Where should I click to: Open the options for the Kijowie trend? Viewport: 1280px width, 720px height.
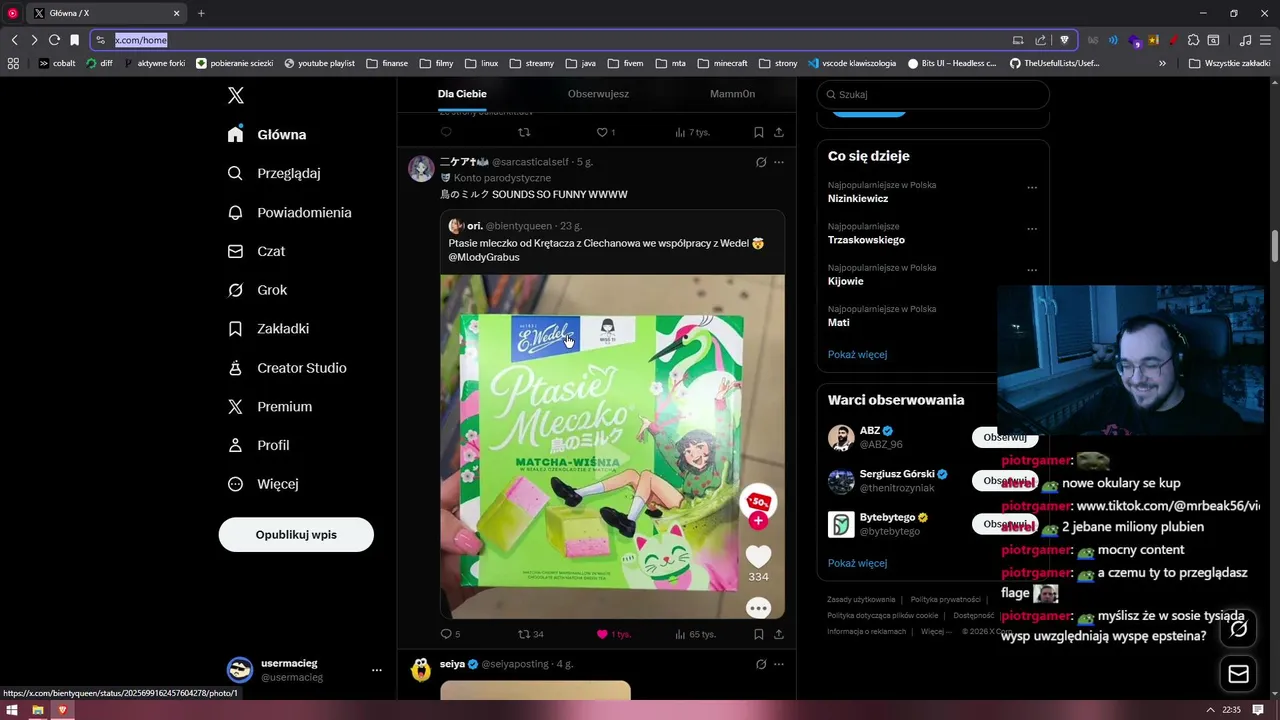click(x=1032, y=270)
